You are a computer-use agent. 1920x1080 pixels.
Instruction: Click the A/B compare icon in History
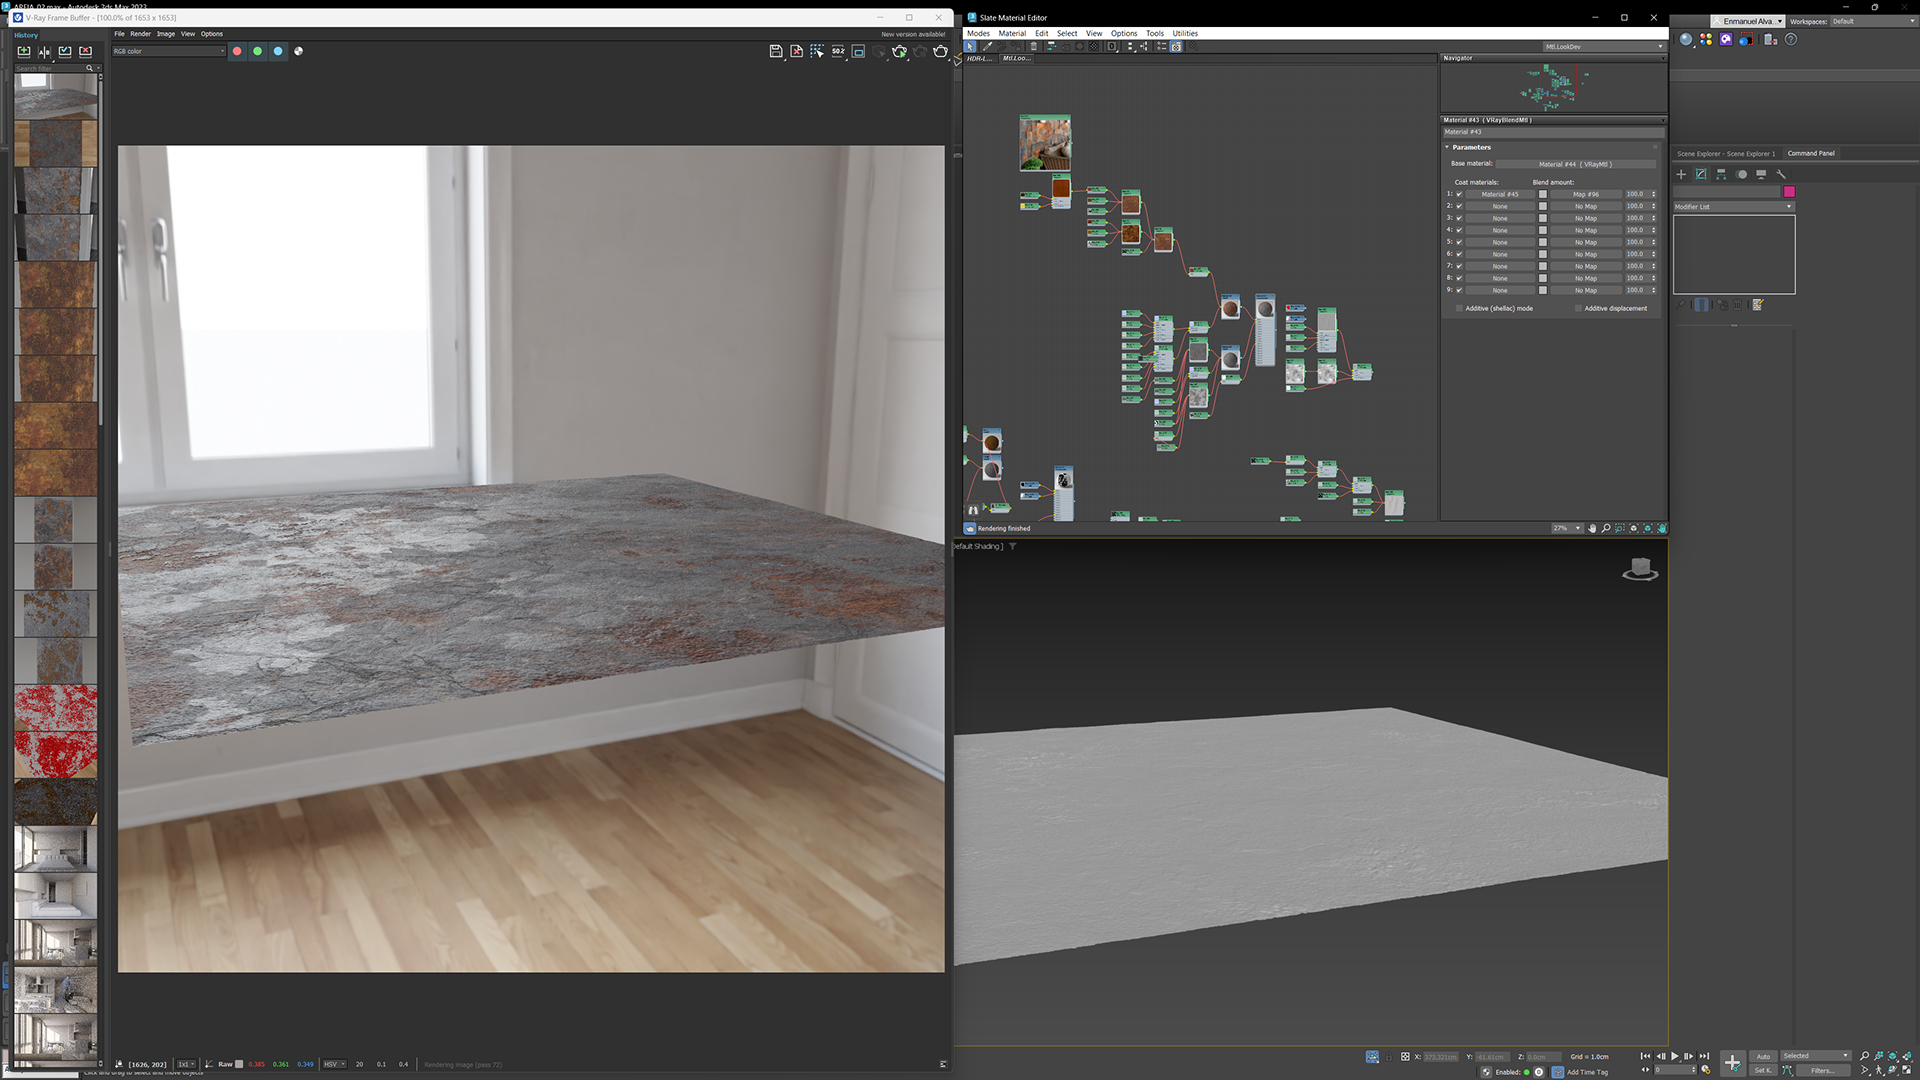pos(44,51)
